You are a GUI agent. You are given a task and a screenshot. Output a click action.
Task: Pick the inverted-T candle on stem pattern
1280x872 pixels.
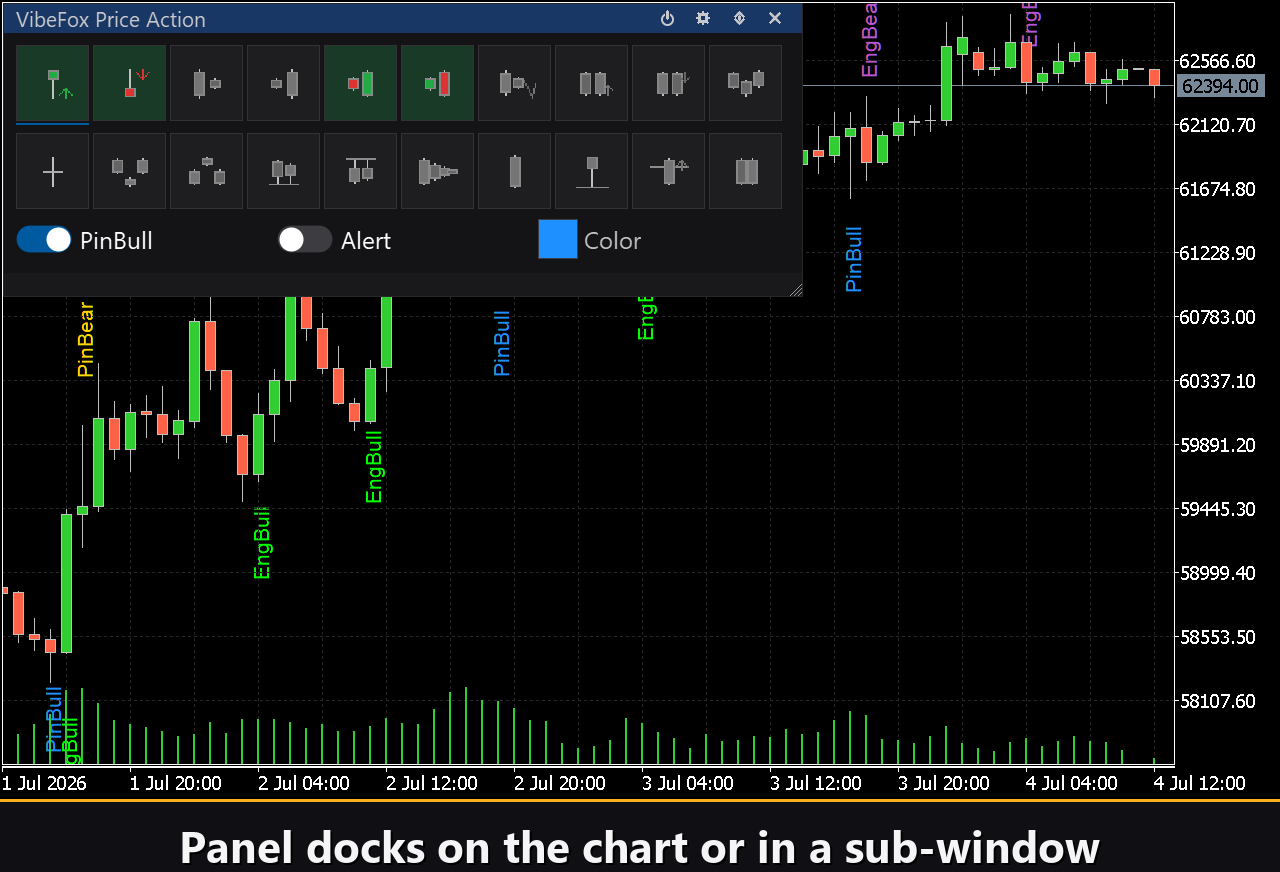tap(592, 171)
